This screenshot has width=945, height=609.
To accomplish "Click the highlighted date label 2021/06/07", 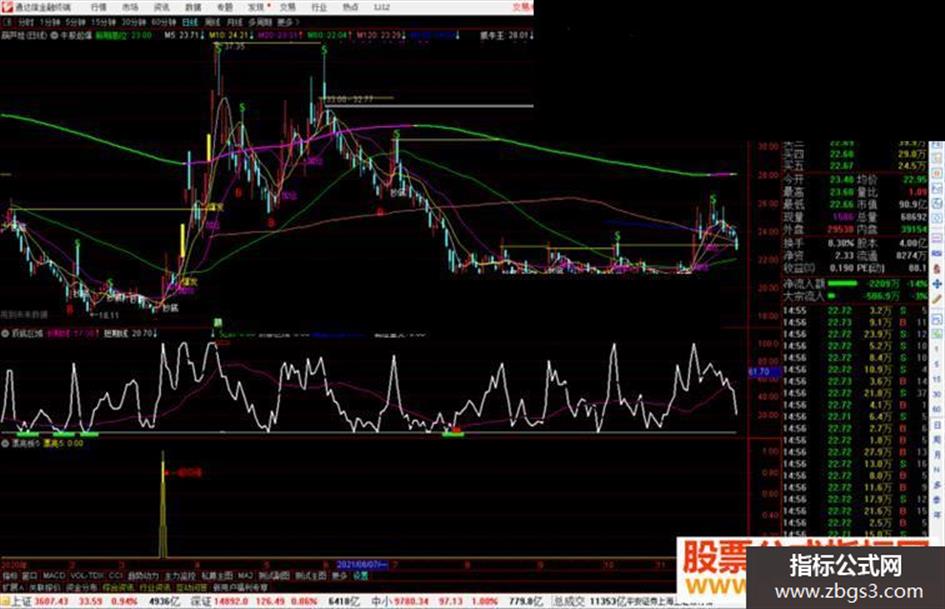I will coord(362,565).
